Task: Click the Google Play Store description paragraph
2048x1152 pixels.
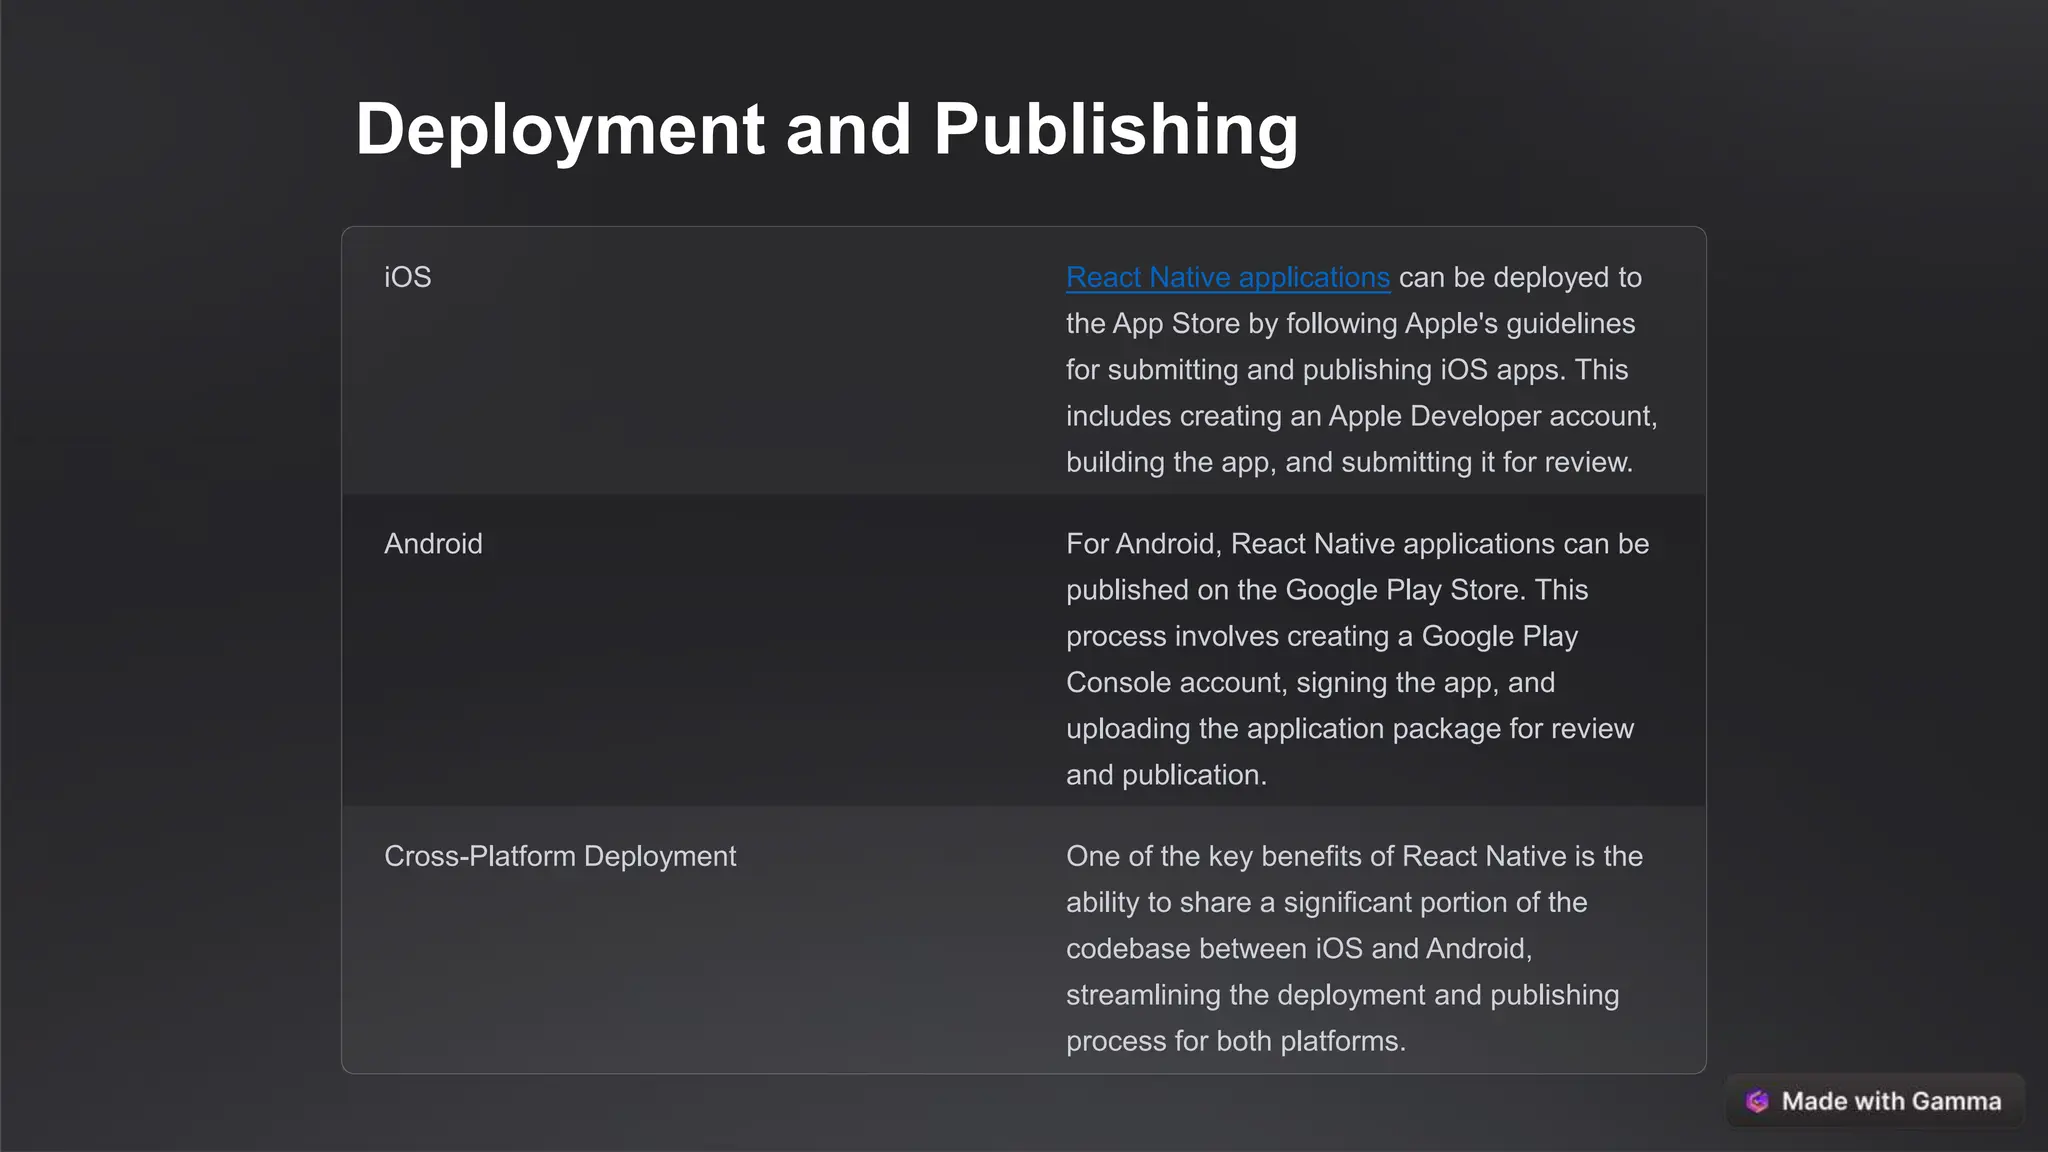Action: (x=1358, y=659)
